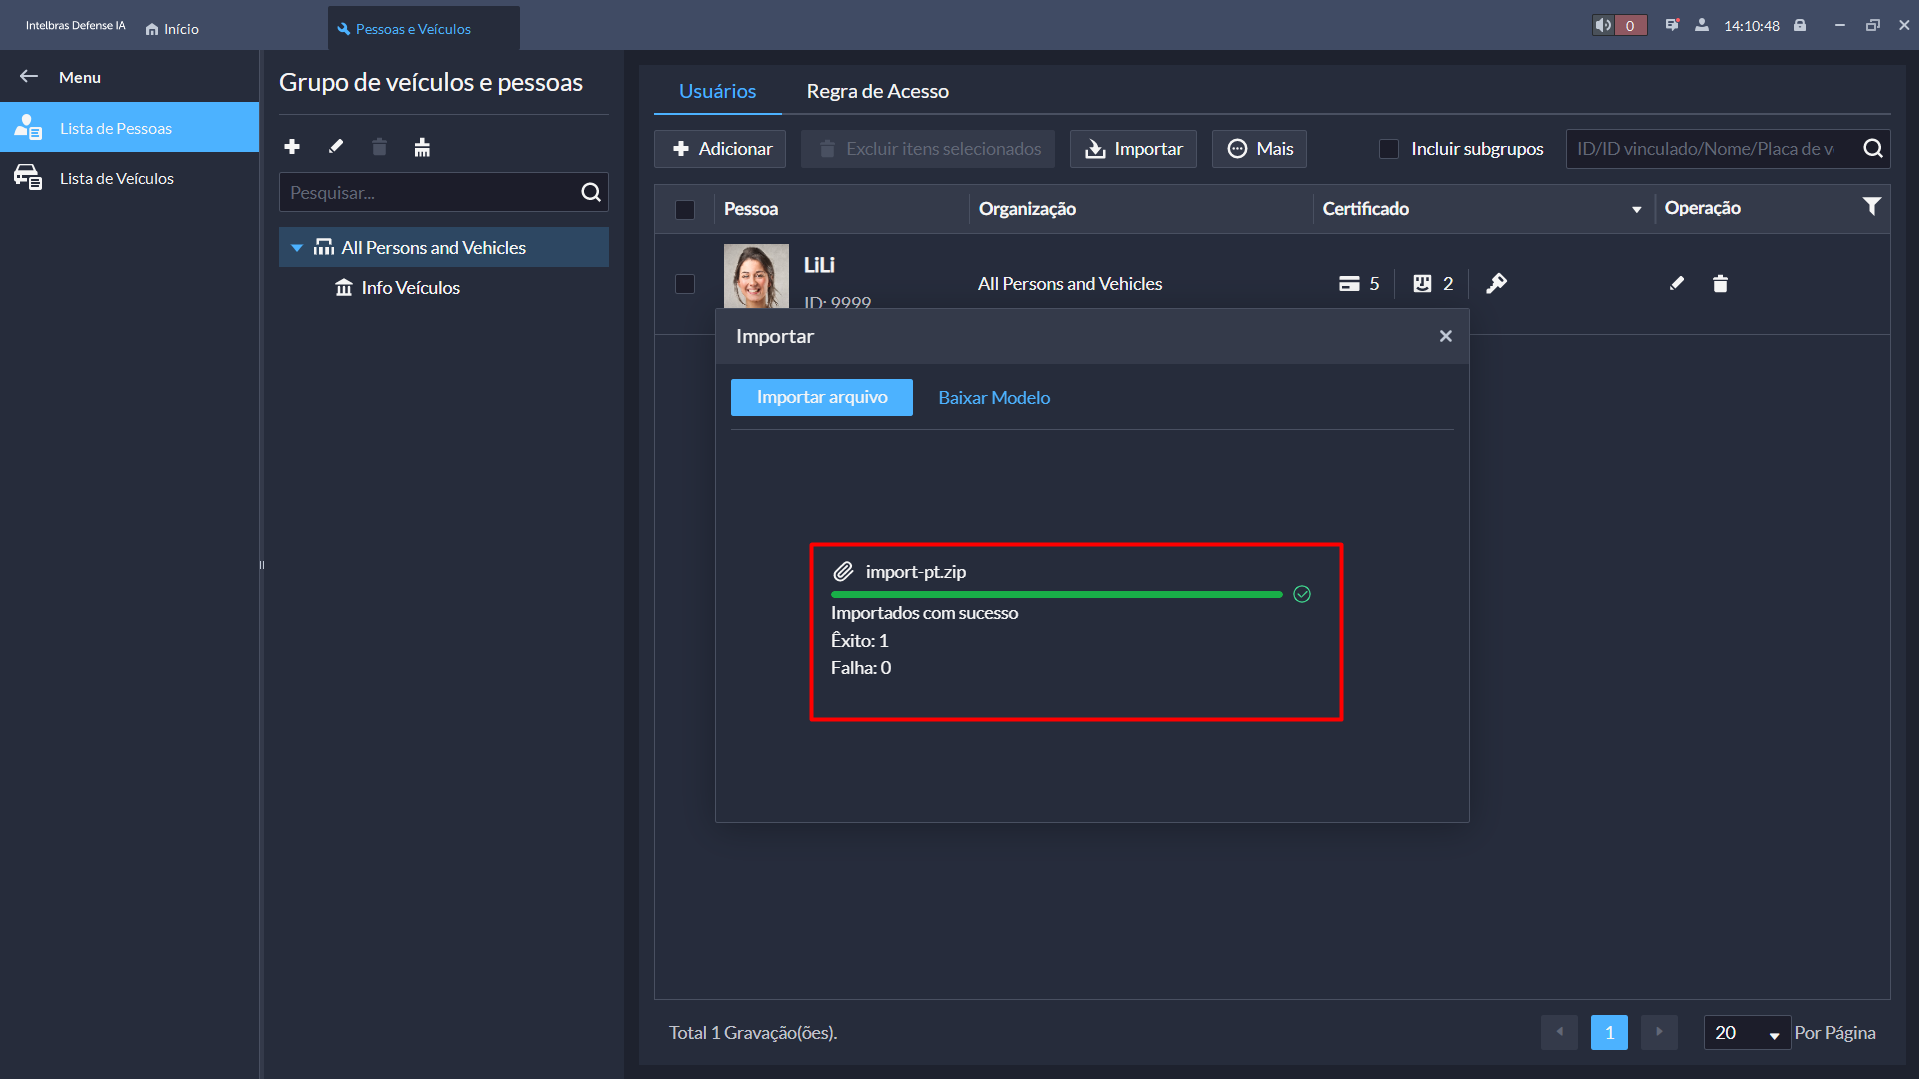The width and height of the screenshot is (1919, 1079).
Task: Click the access permission icon in LiLi row
Action: 1496,284
